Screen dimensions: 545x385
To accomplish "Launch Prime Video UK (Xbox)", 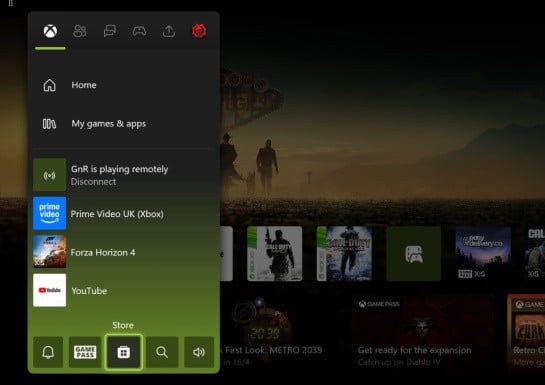I will (x=124, y=213).
